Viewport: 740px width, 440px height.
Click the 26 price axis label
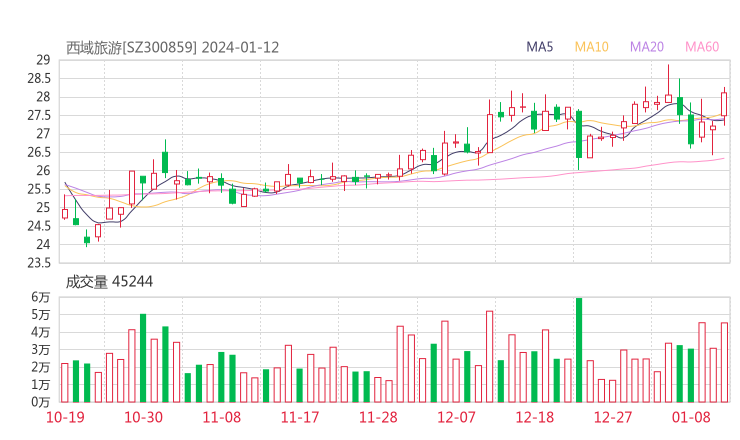point(43,171)
